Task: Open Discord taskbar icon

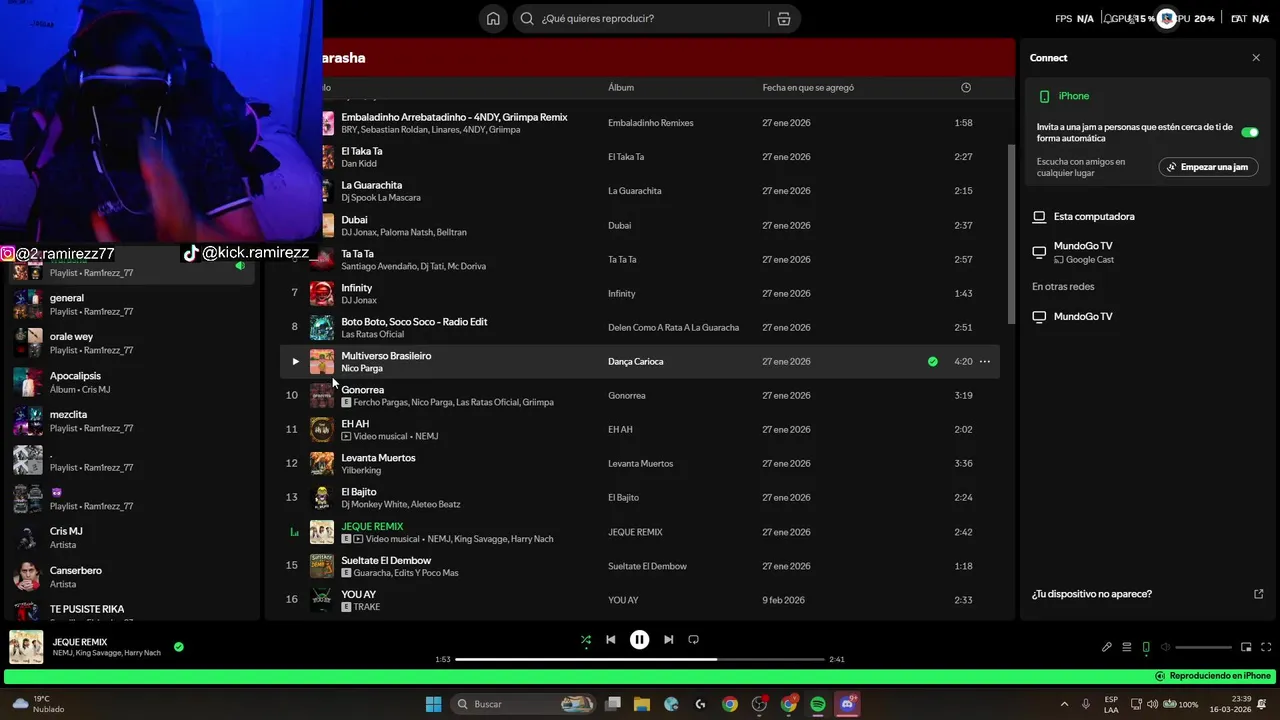Action: (x=848, y=704)
